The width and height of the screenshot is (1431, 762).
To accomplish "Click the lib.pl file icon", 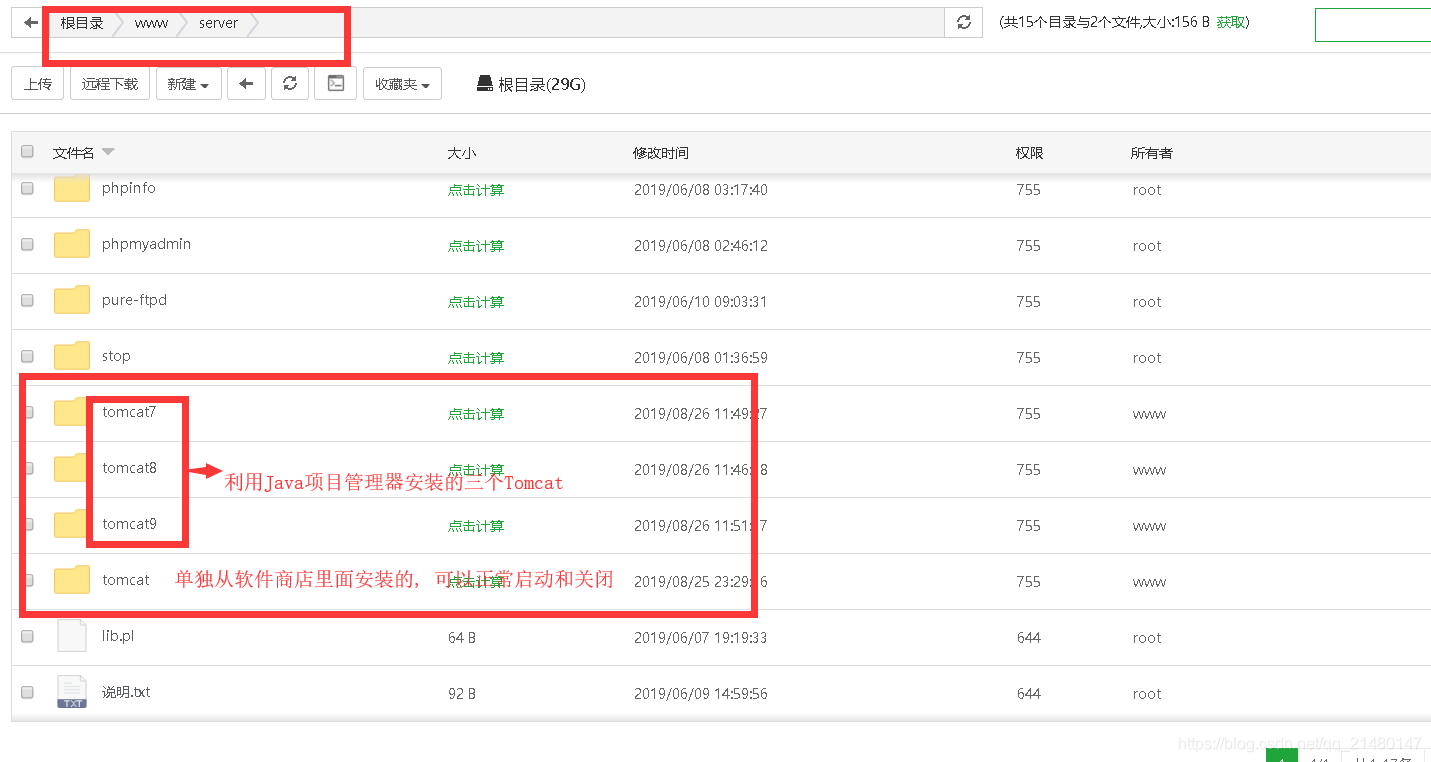I will click(71, 636).
